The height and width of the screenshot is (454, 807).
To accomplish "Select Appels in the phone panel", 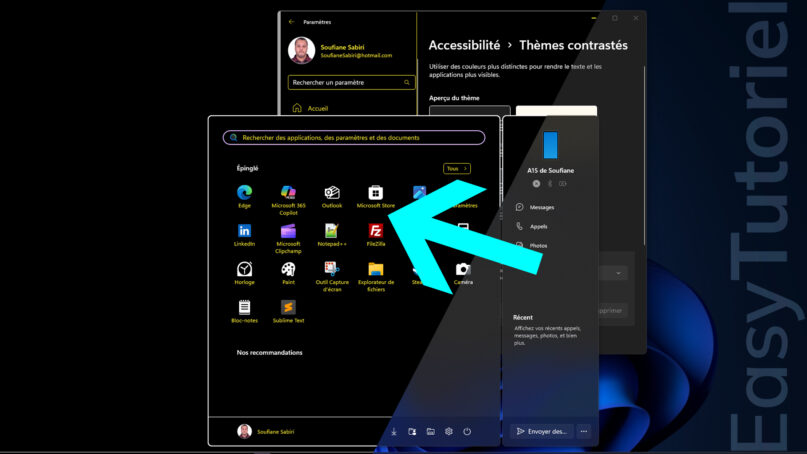I will point(532,226).
